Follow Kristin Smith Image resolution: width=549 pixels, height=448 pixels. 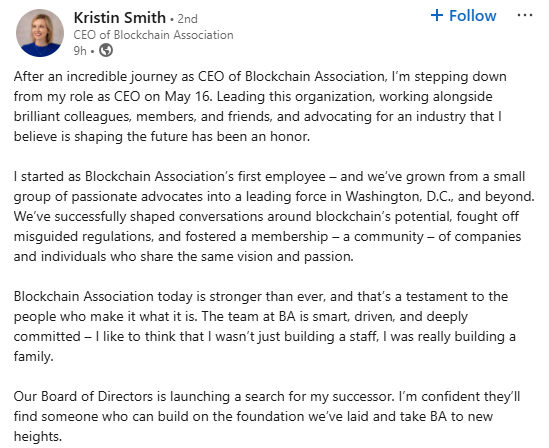pos(463,15)
